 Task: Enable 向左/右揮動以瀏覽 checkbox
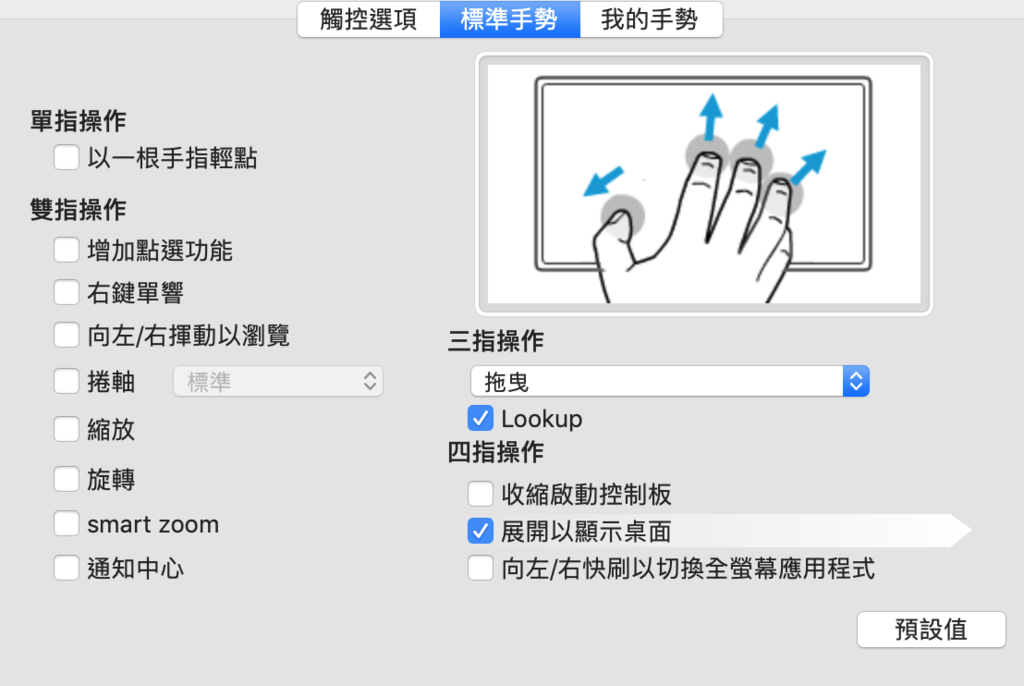(x=67, y=335)
